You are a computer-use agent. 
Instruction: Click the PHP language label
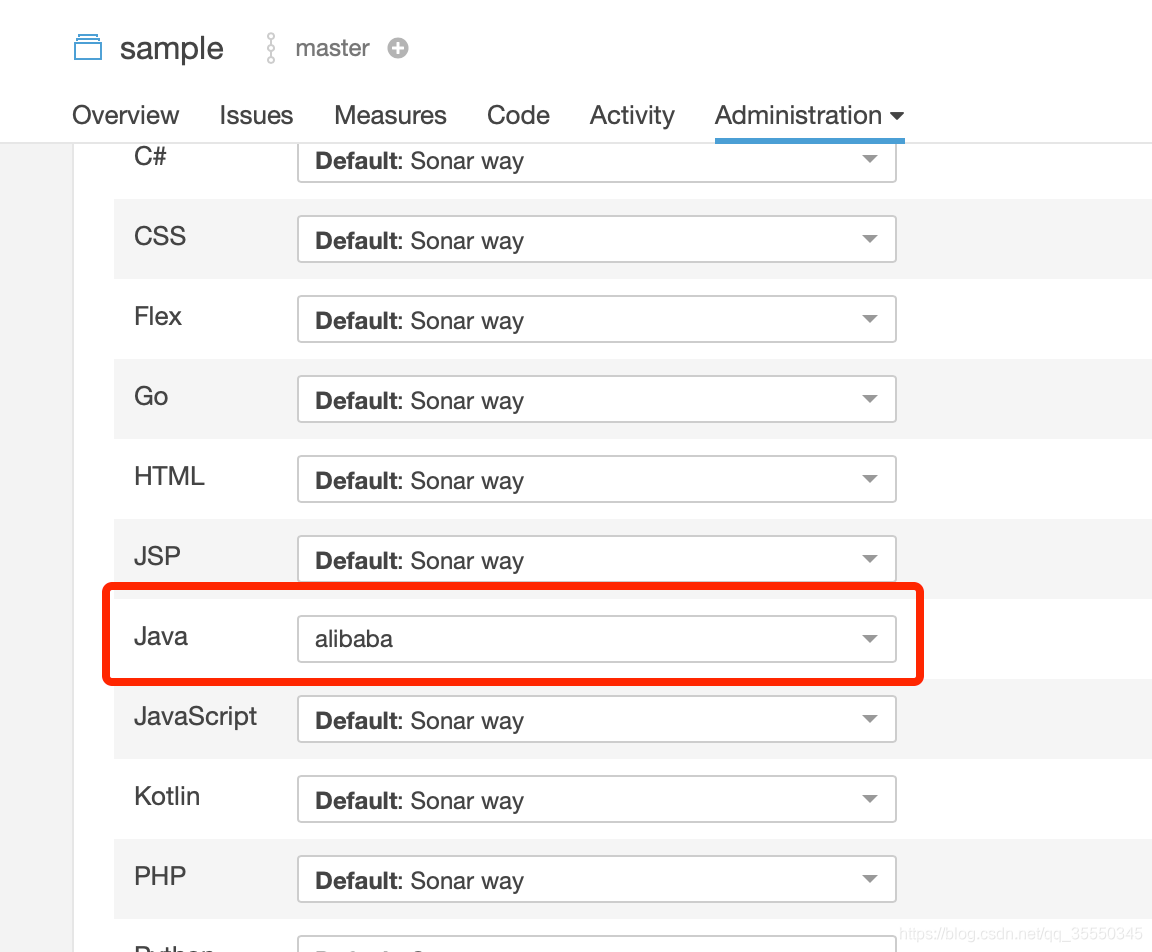160,876
